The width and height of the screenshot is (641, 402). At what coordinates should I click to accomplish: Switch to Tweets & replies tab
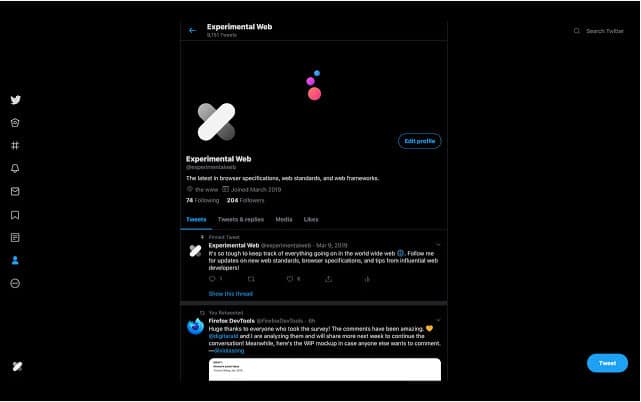(x=241, y=220)
